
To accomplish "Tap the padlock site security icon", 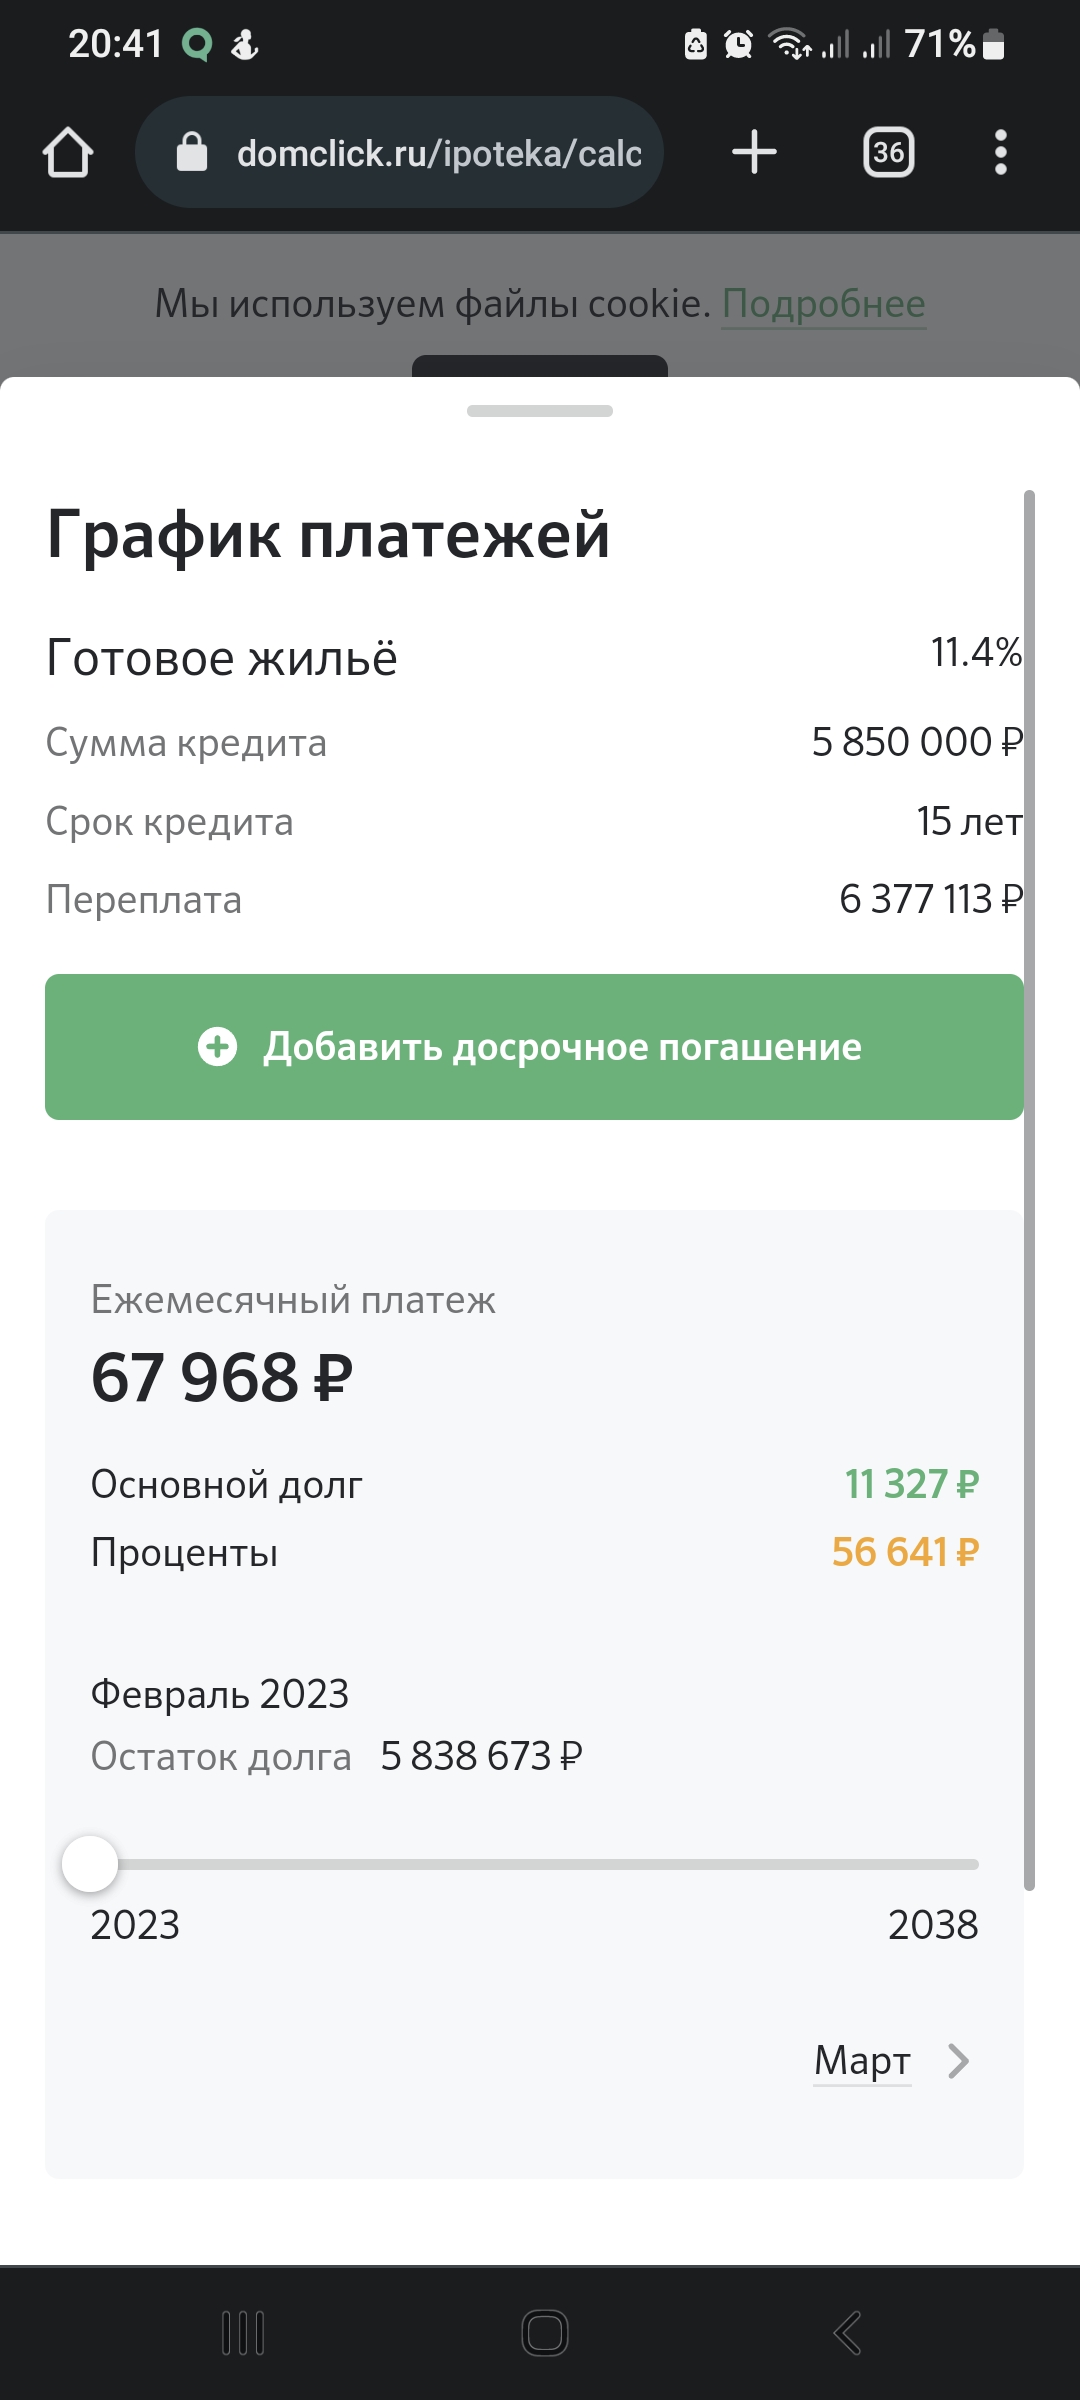I will (192, 153).
